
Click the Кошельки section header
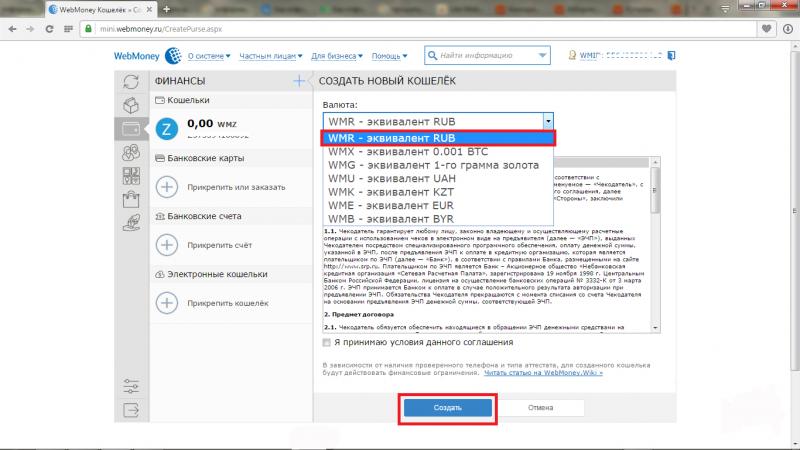point(231,101)
